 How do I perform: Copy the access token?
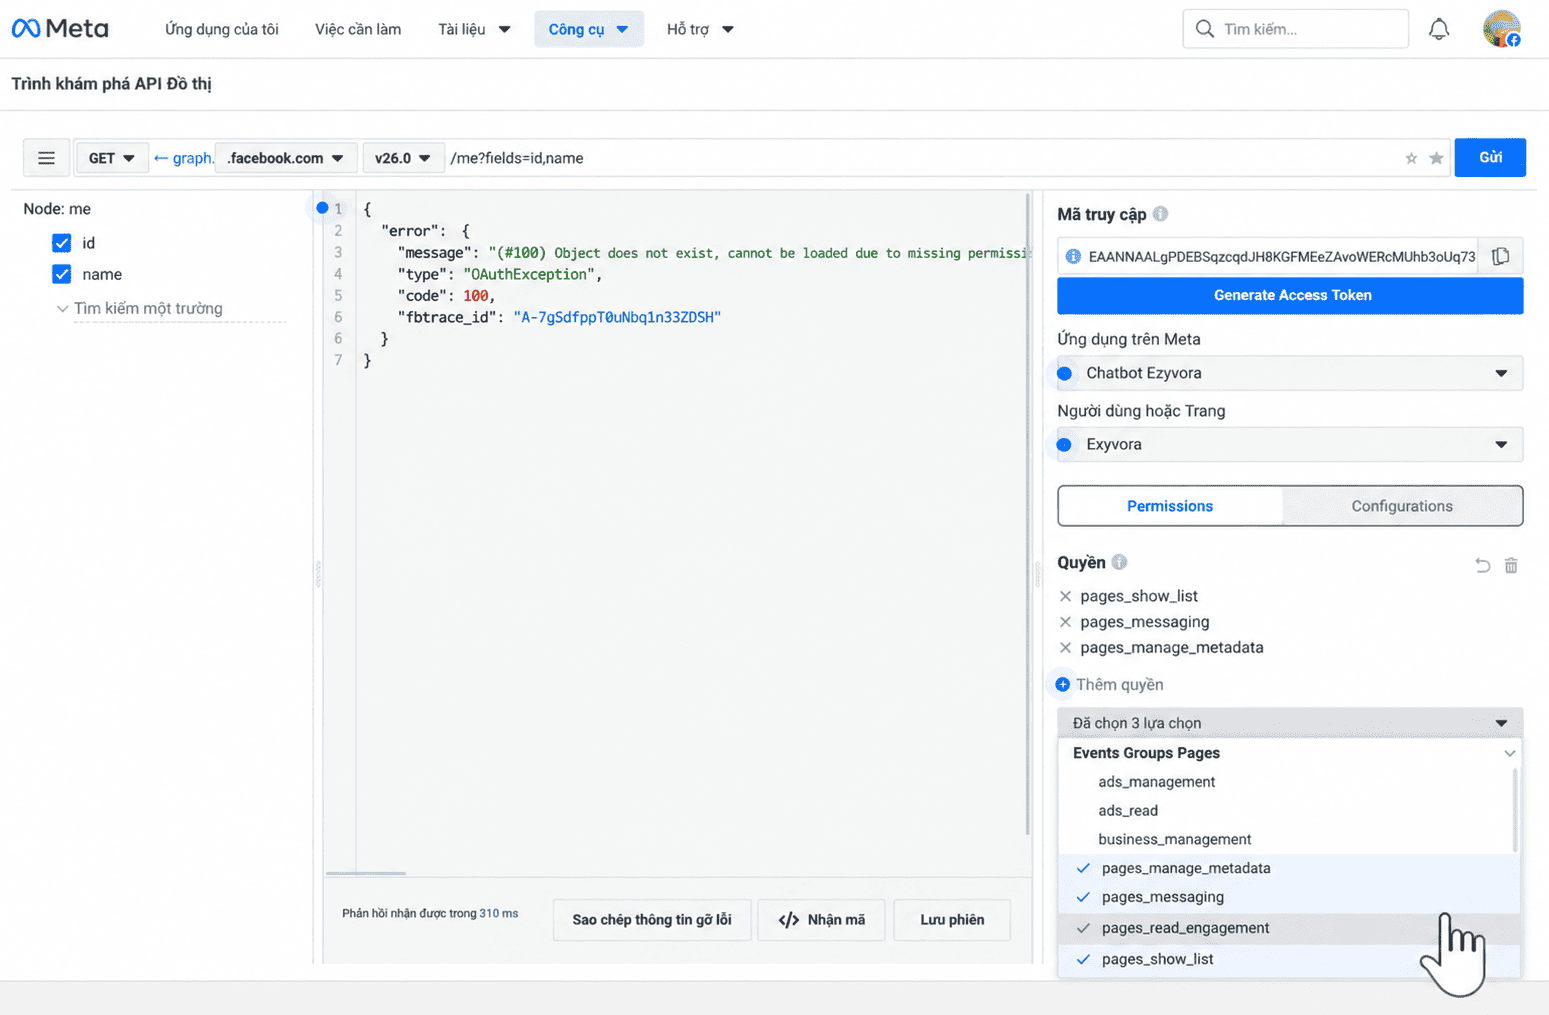coord(1500,256)
